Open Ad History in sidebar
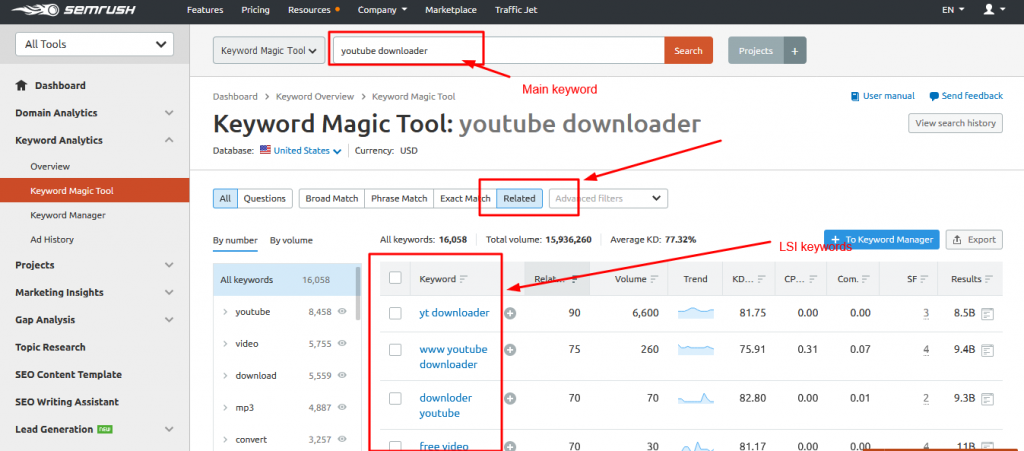This screenshot has height=451, width=1024. (x=52, y=240)
